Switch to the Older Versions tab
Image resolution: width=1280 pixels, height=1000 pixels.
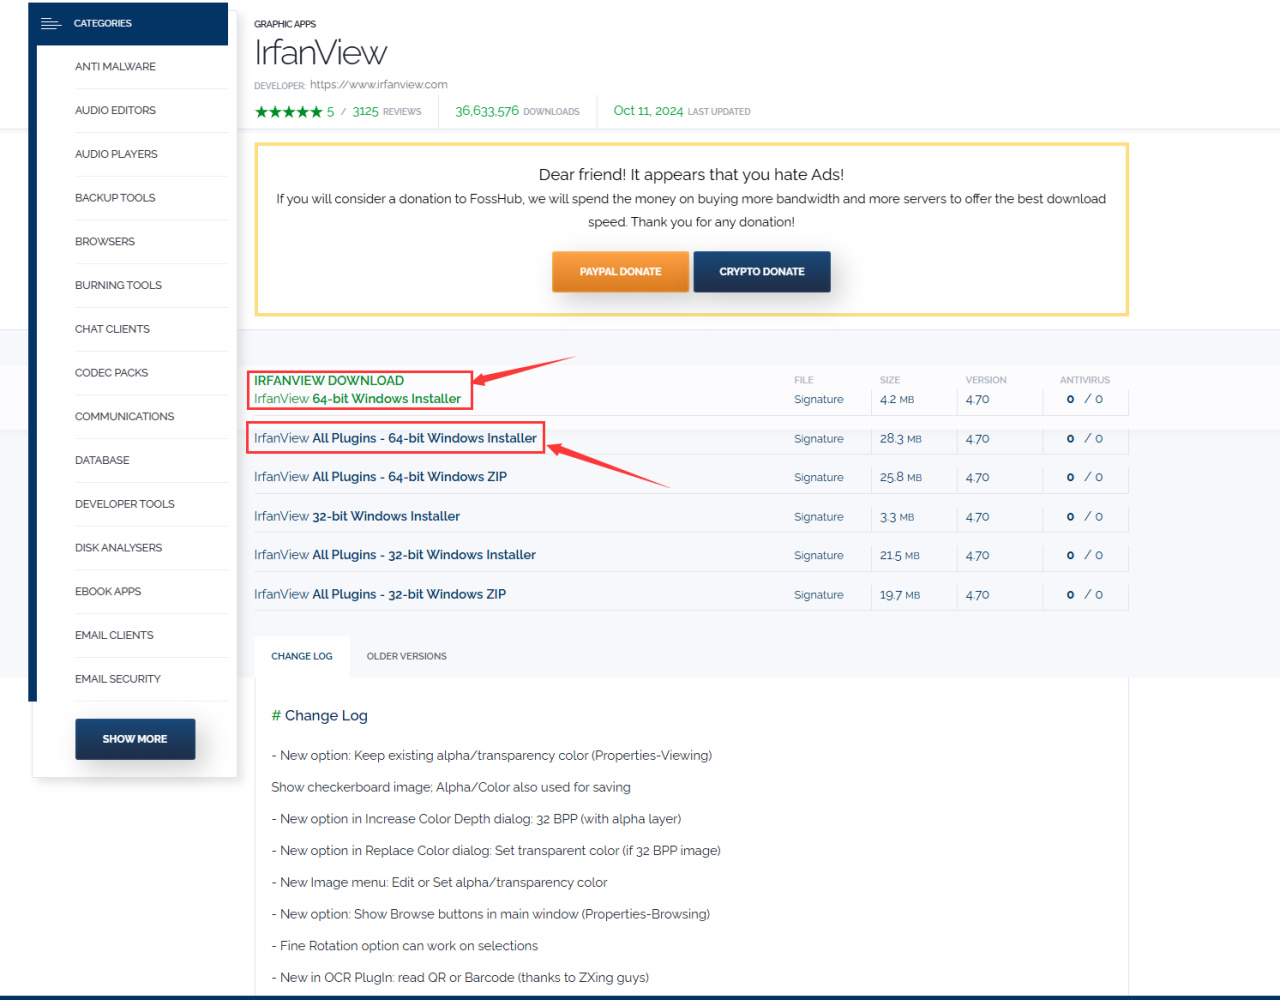point(407,657)
